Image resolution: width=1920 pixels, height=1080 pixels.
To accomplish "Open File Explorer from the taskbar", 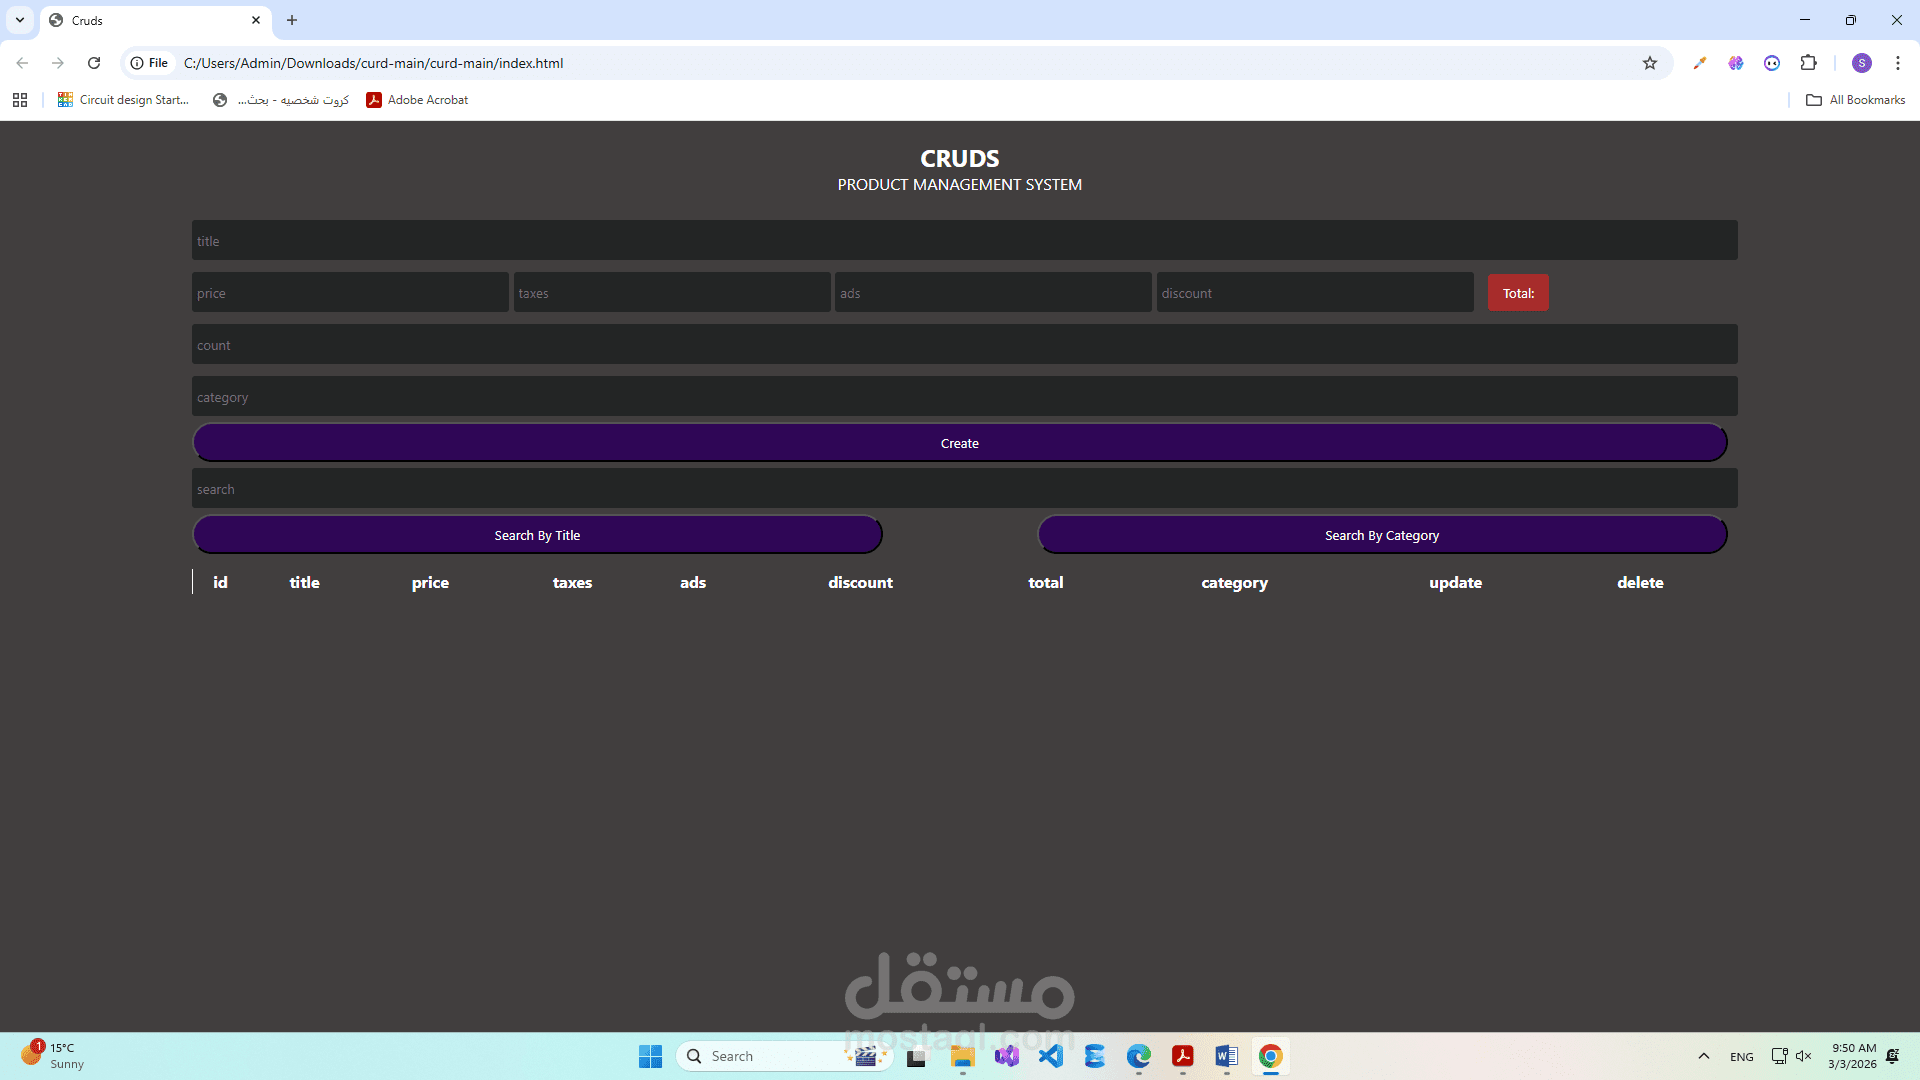I will pyautogui.click(x=963, y=1056).
